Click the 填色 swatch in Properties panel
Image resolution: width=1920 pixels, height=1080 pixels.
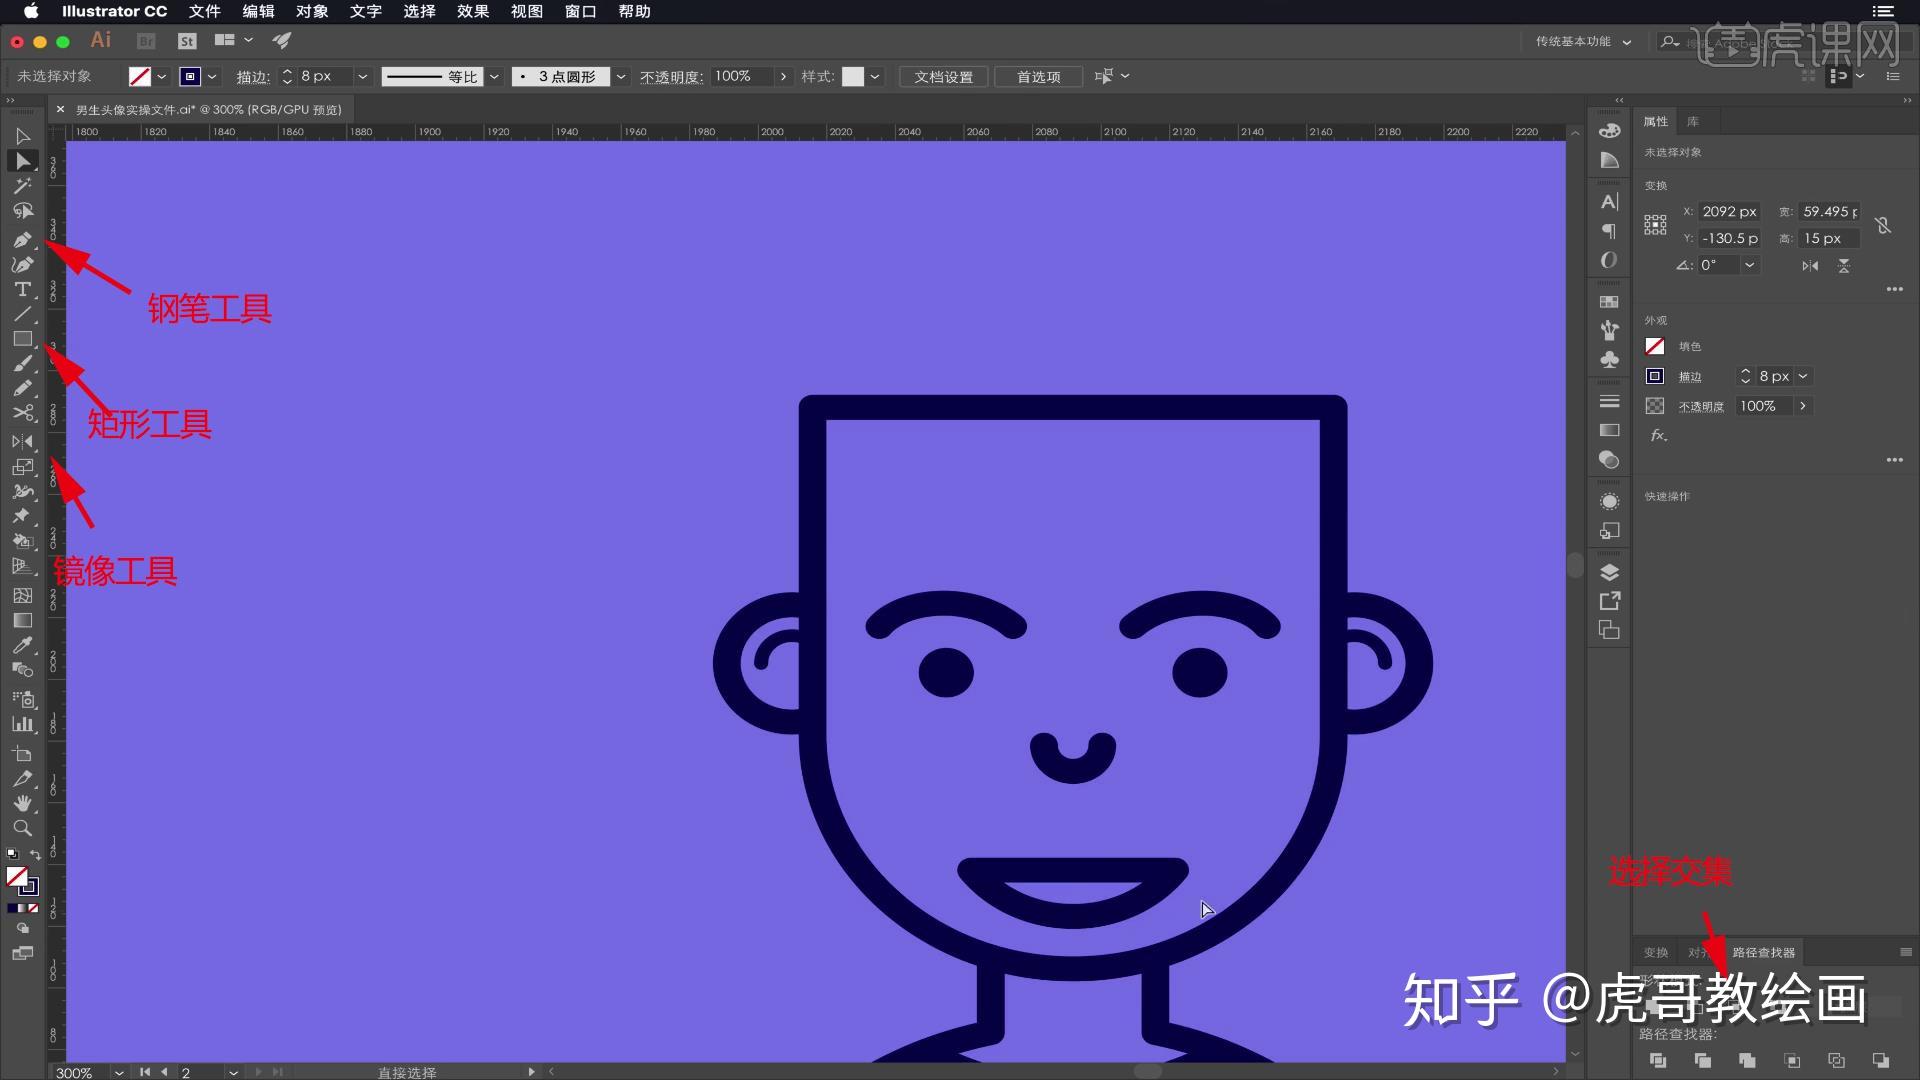1655,346
